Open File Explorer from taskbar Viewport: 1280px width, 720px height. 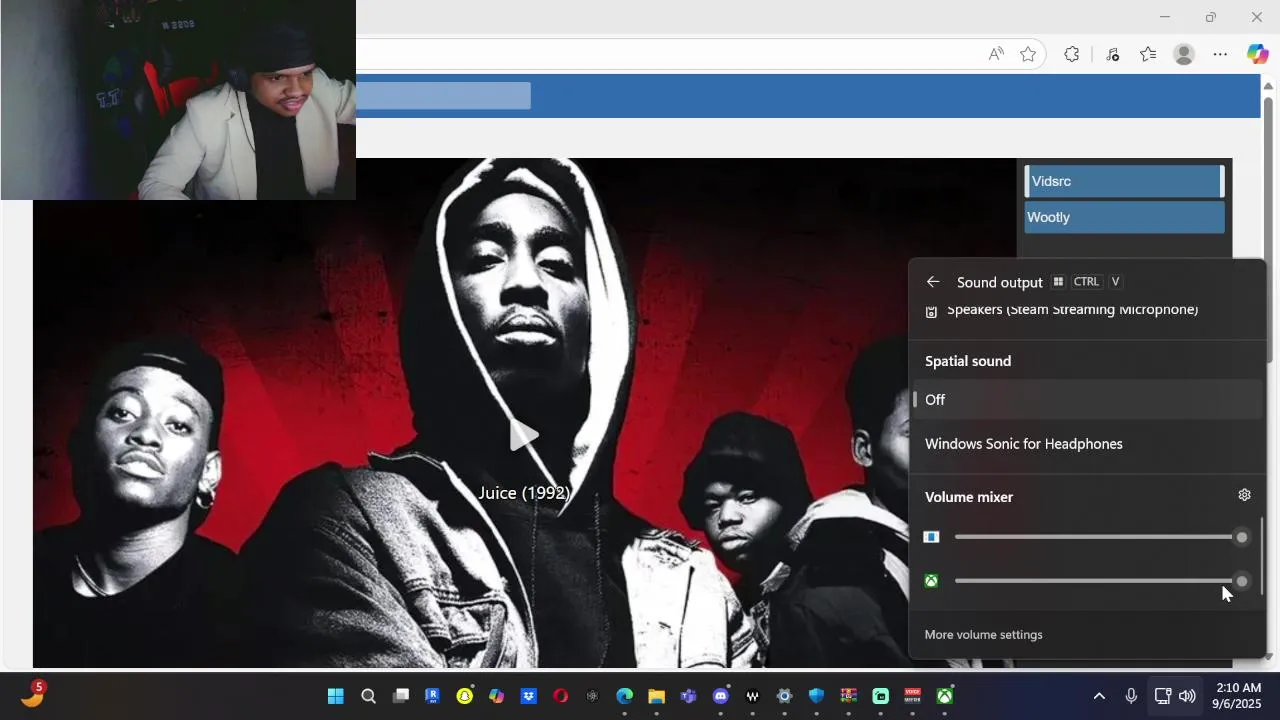tap(656, 696)
